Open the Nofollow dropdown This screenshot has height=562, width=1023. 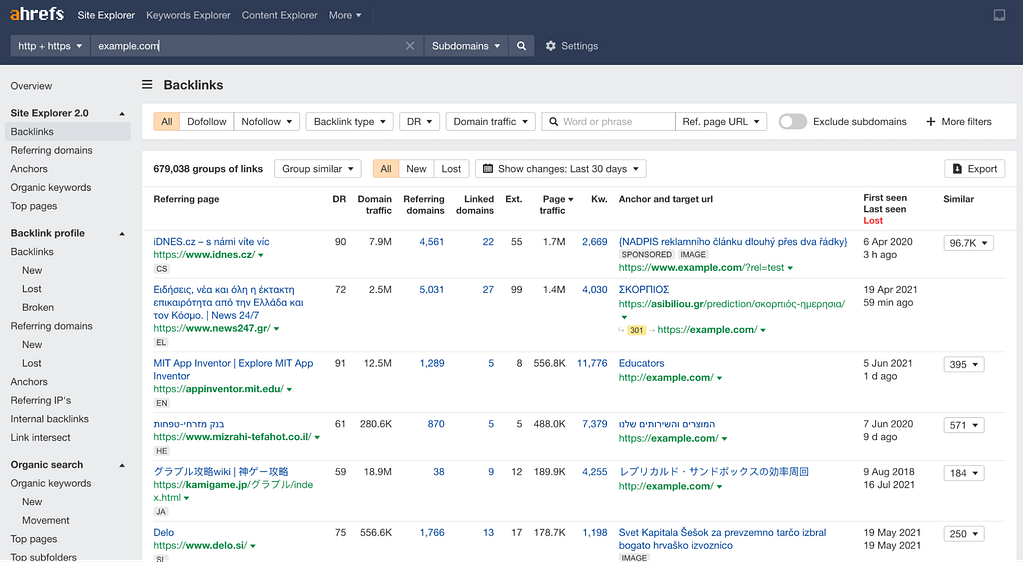click(x=267, y=121)
